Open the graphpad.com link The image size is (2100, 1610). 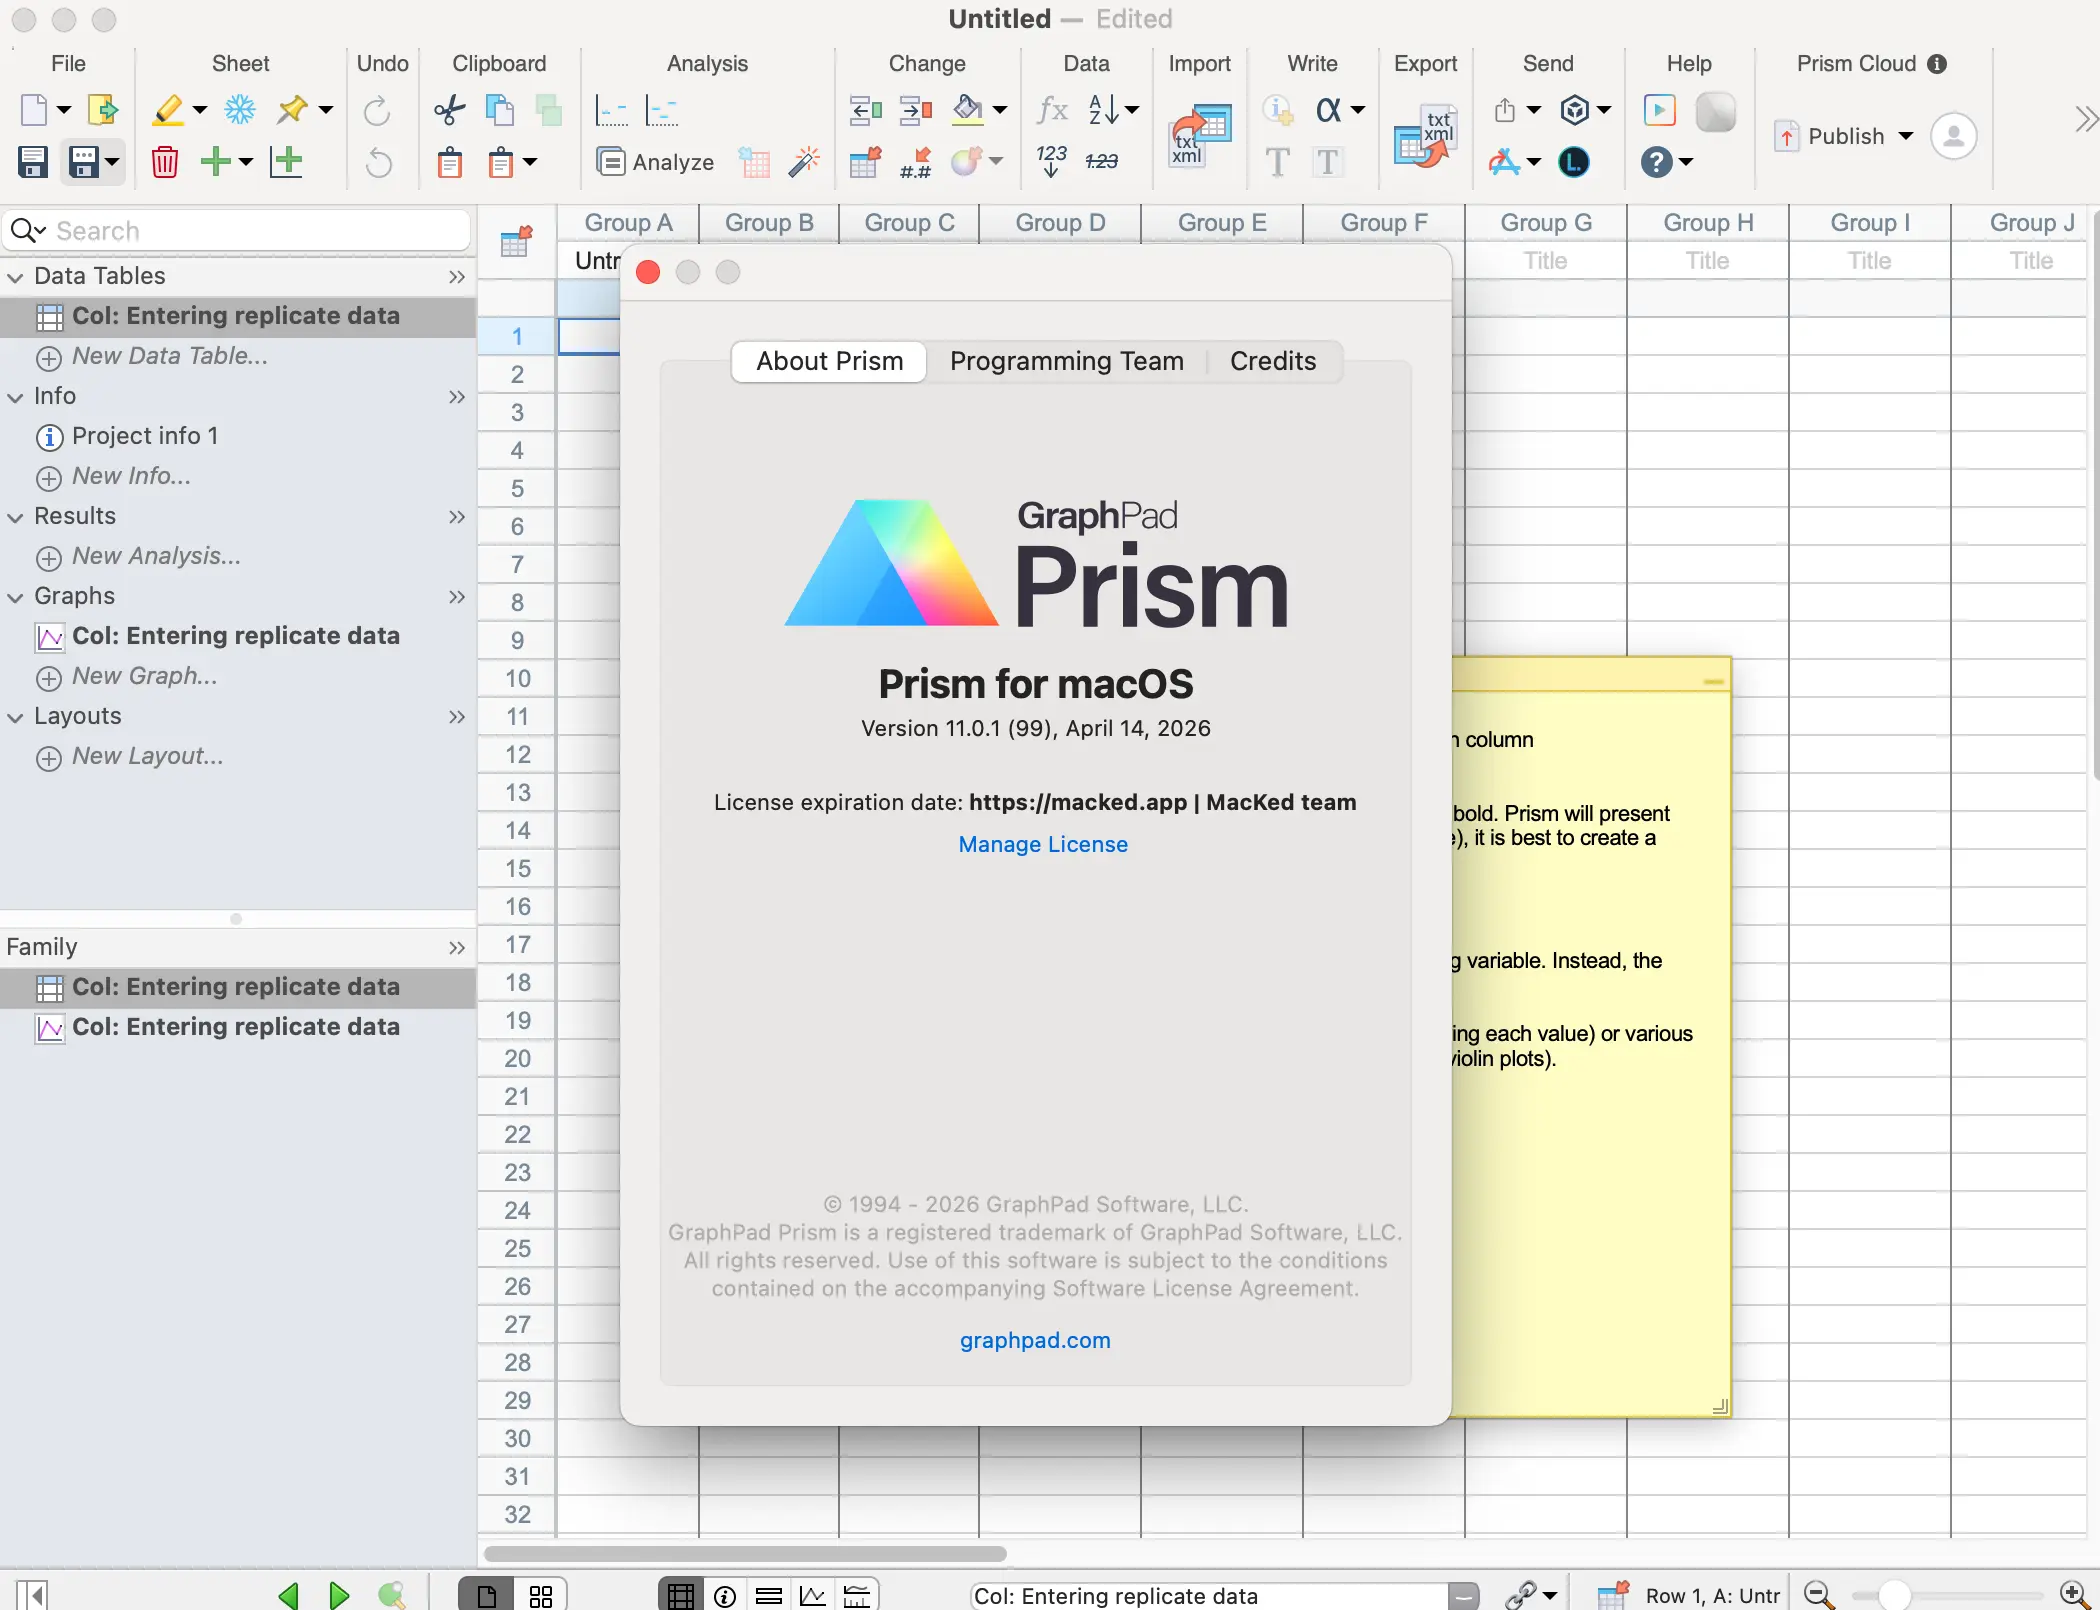click(x=1035, y=1340)
